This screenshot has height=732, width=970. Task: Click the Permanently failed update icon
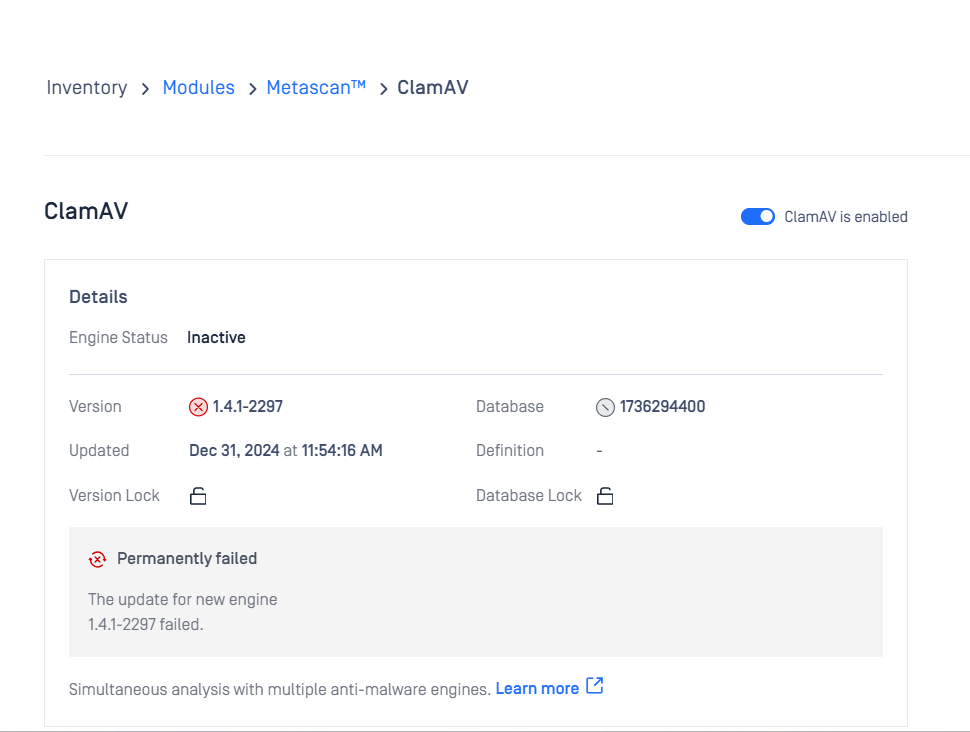[x=98, y=559]
